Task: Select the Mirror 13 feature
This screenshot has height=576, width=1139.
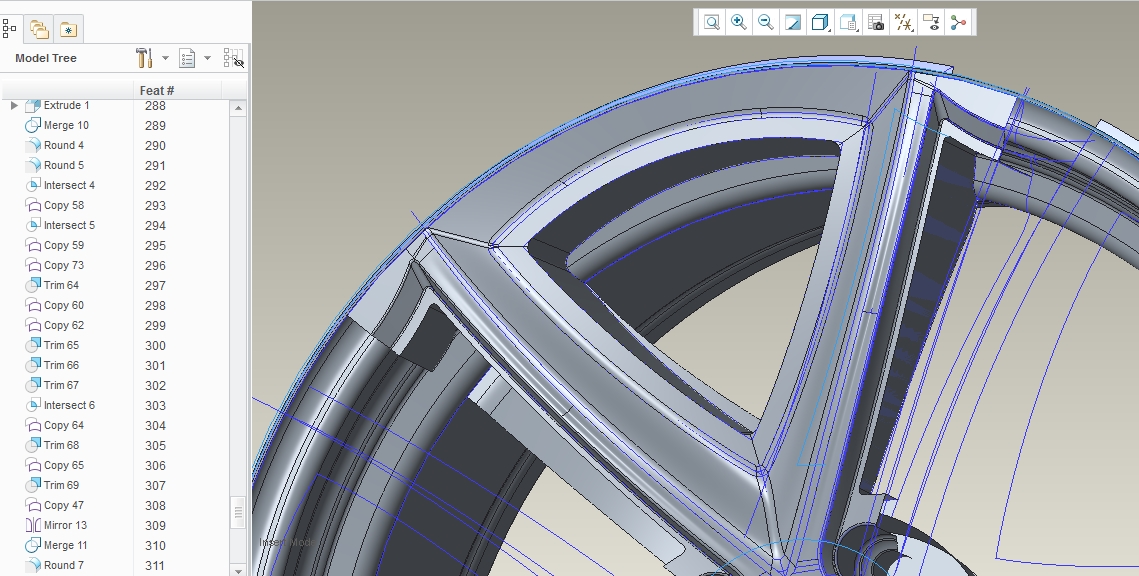Action: tap(65, 524)
